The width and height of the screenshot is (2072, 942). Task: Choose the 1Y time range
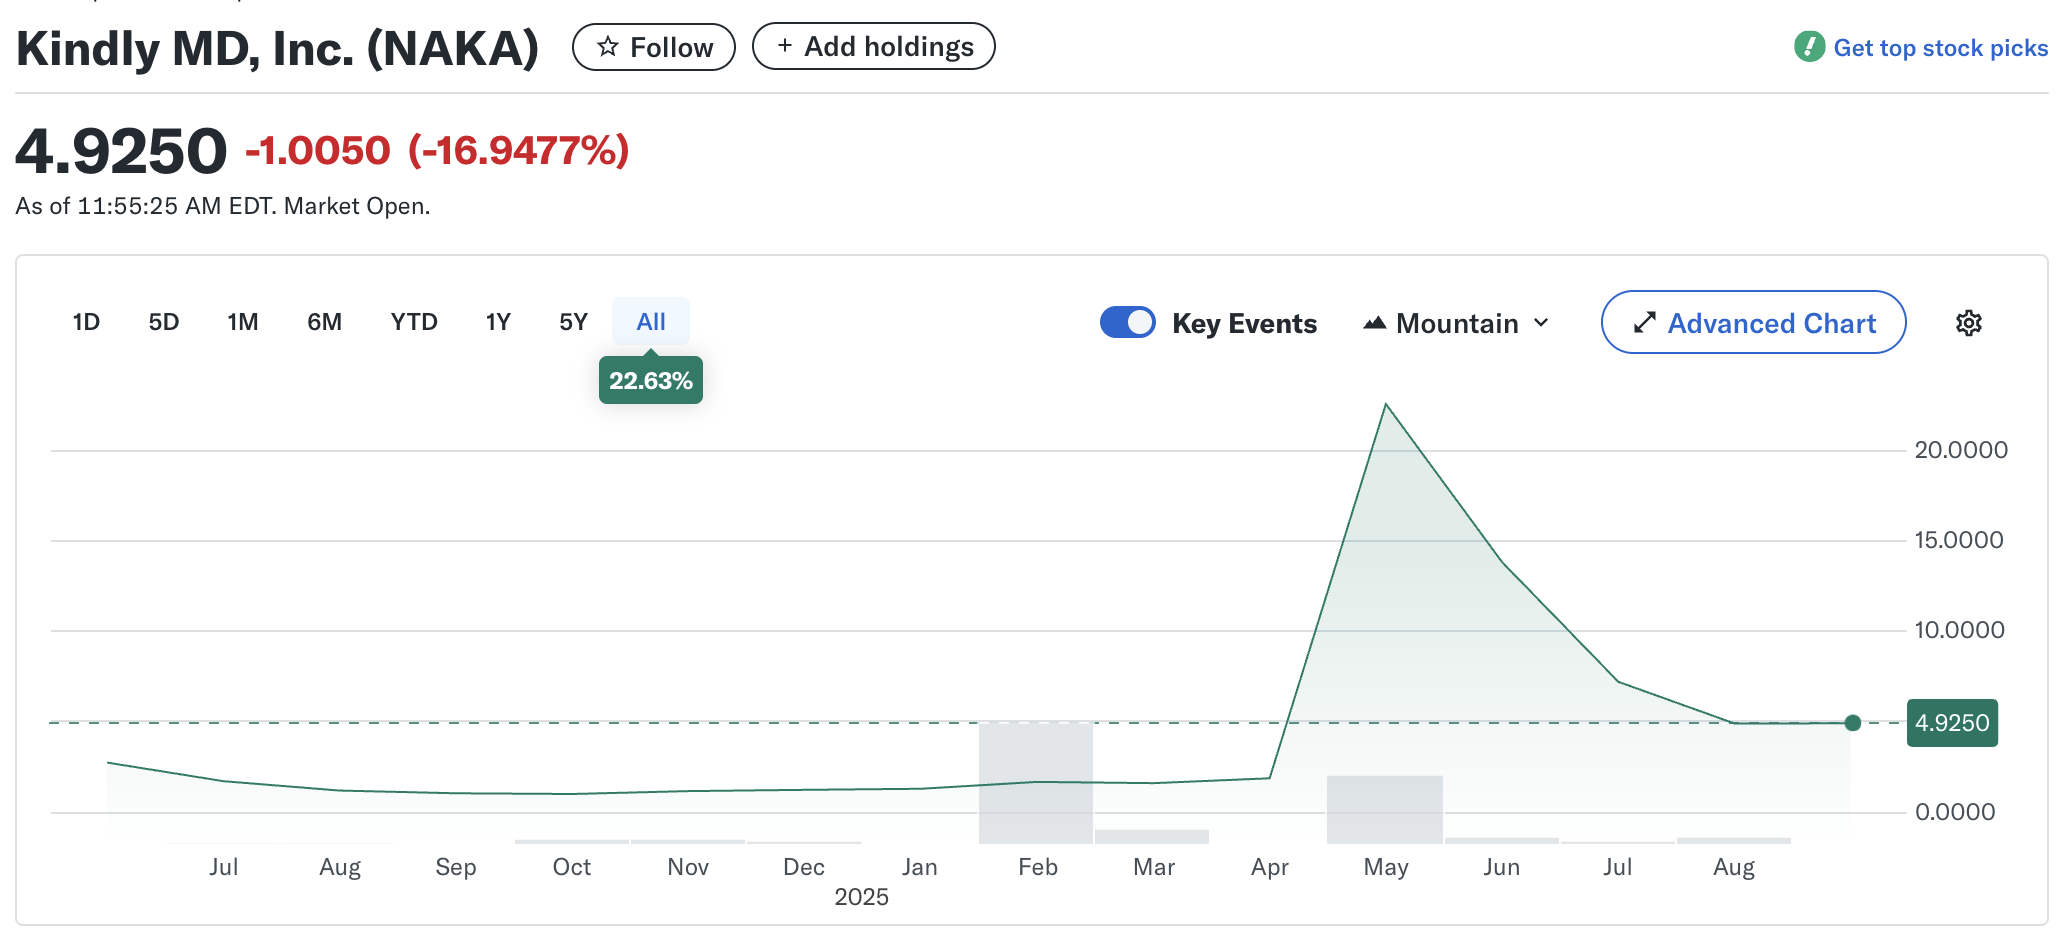[498, 322]
